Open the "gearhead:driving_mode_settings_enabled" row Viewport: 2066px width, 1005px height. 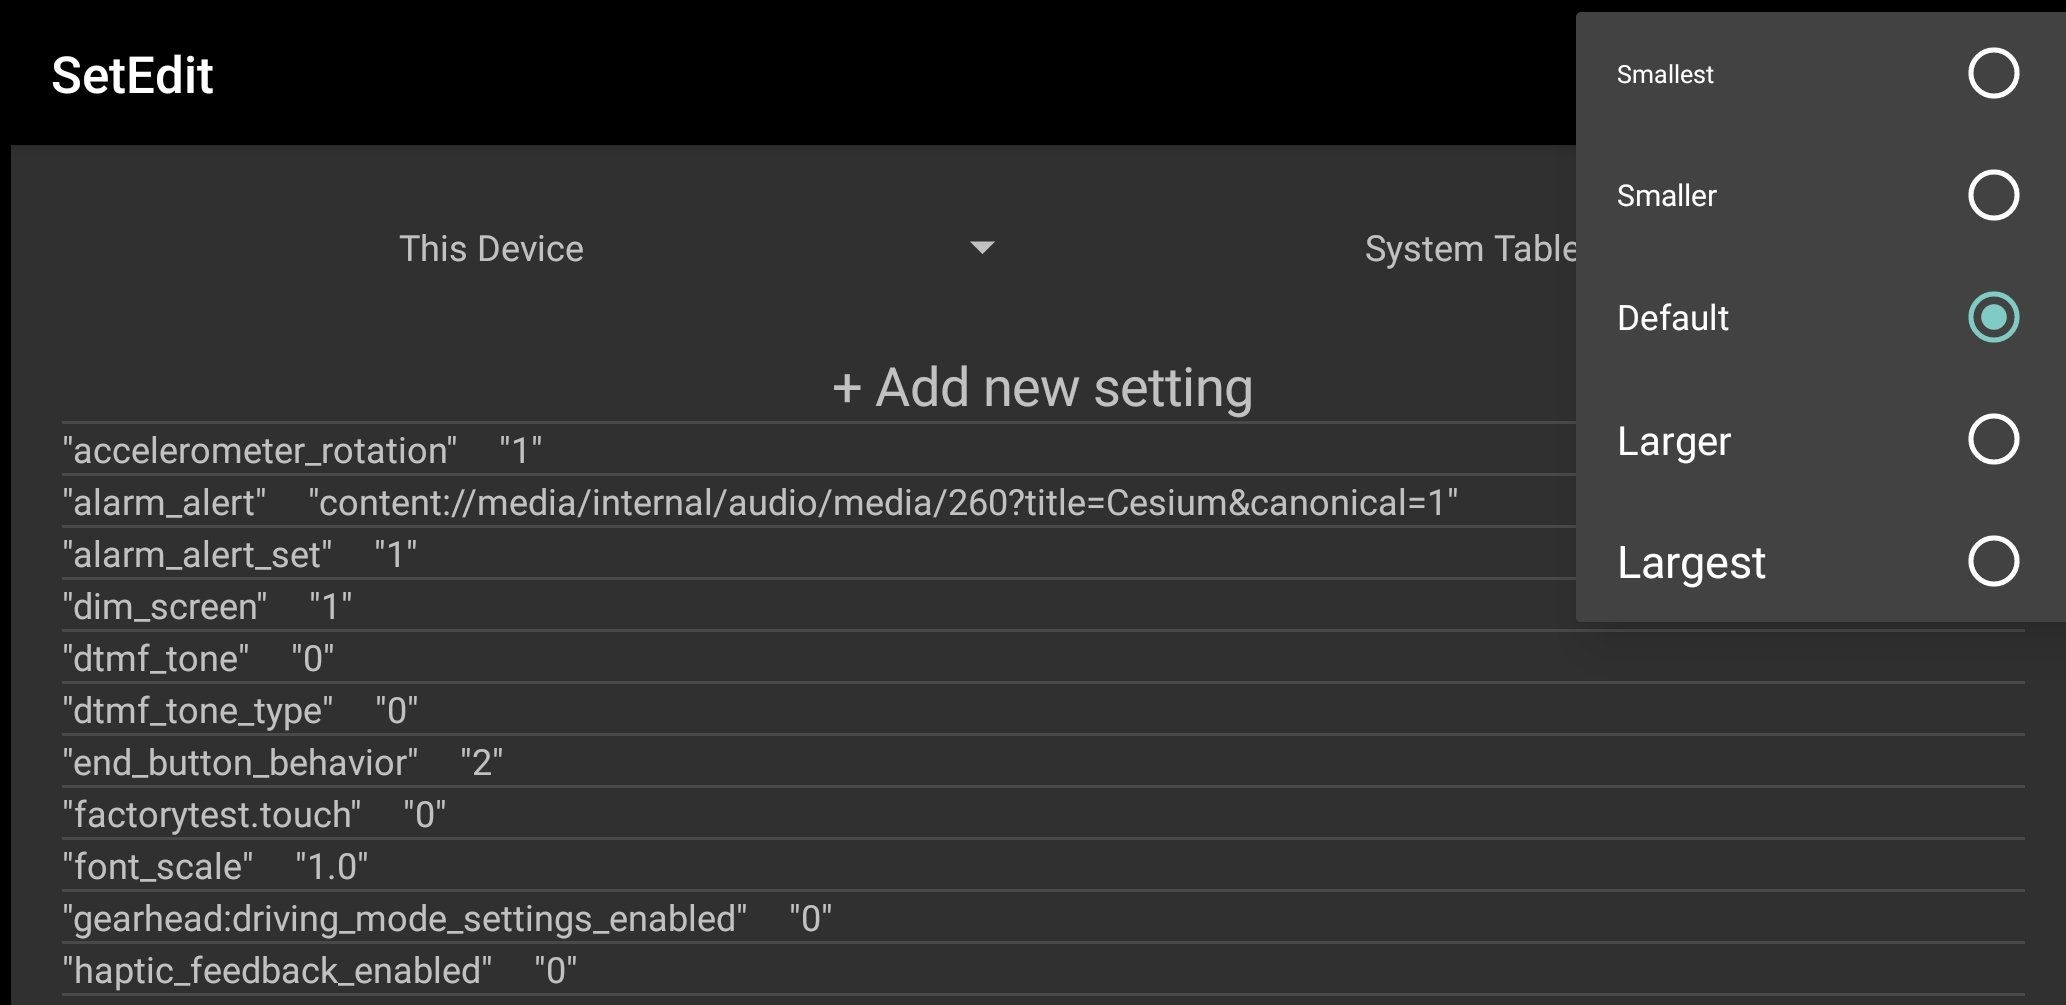point(1043,917)
